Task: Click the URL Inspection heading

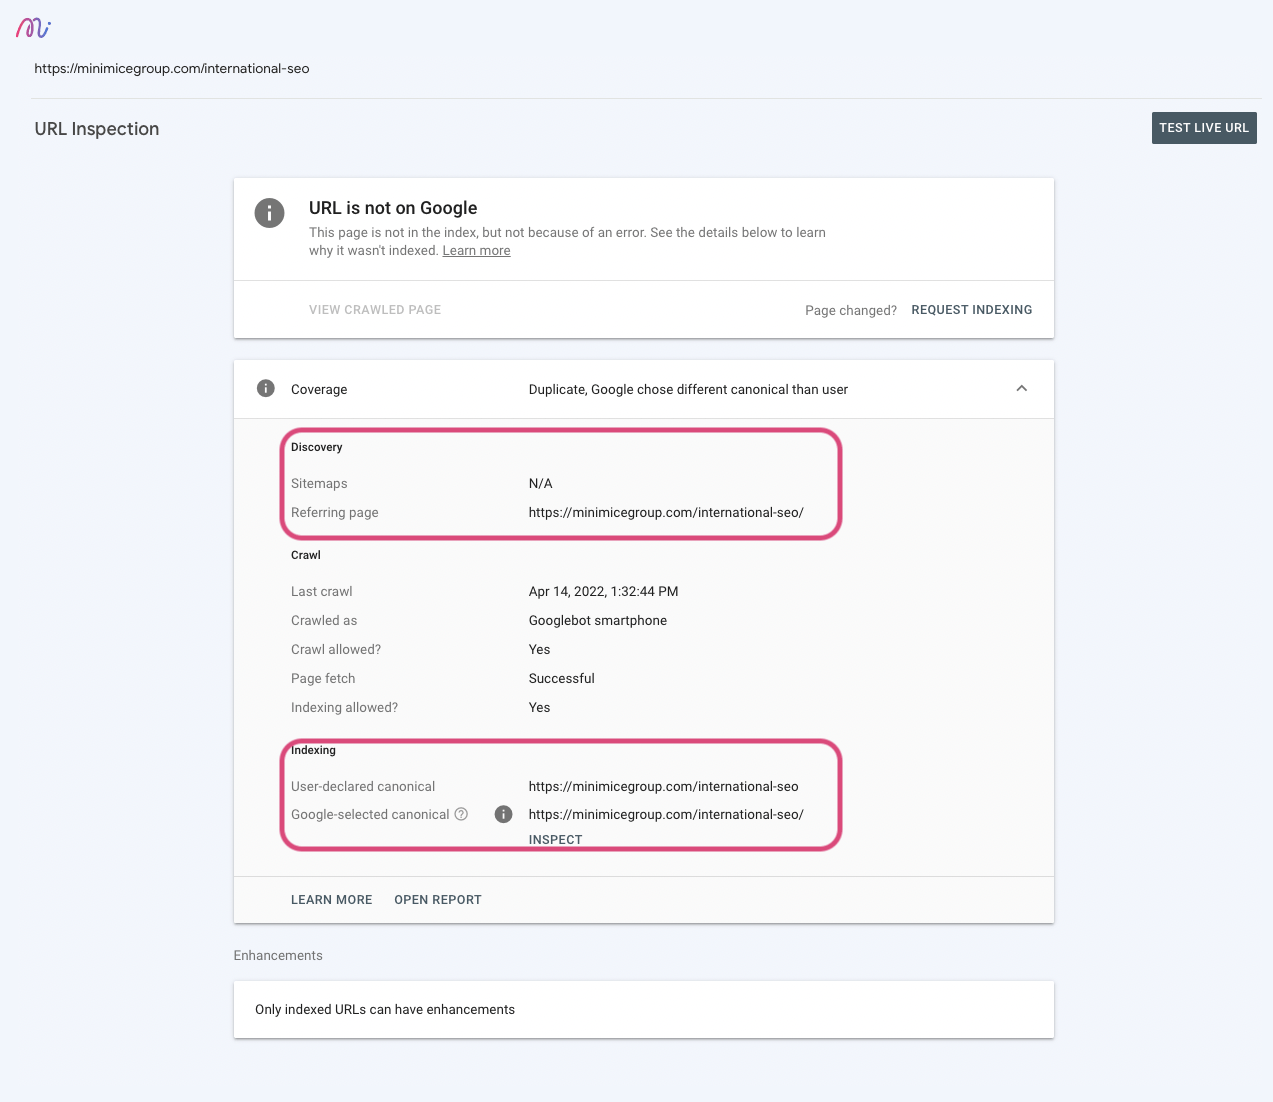Action: pyautogui.click(x=97, y=129)
